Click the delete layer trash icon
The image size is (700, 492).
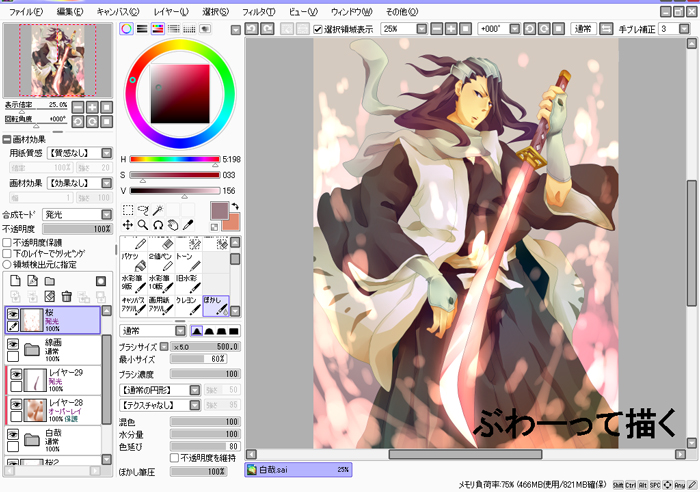point(66,296)
